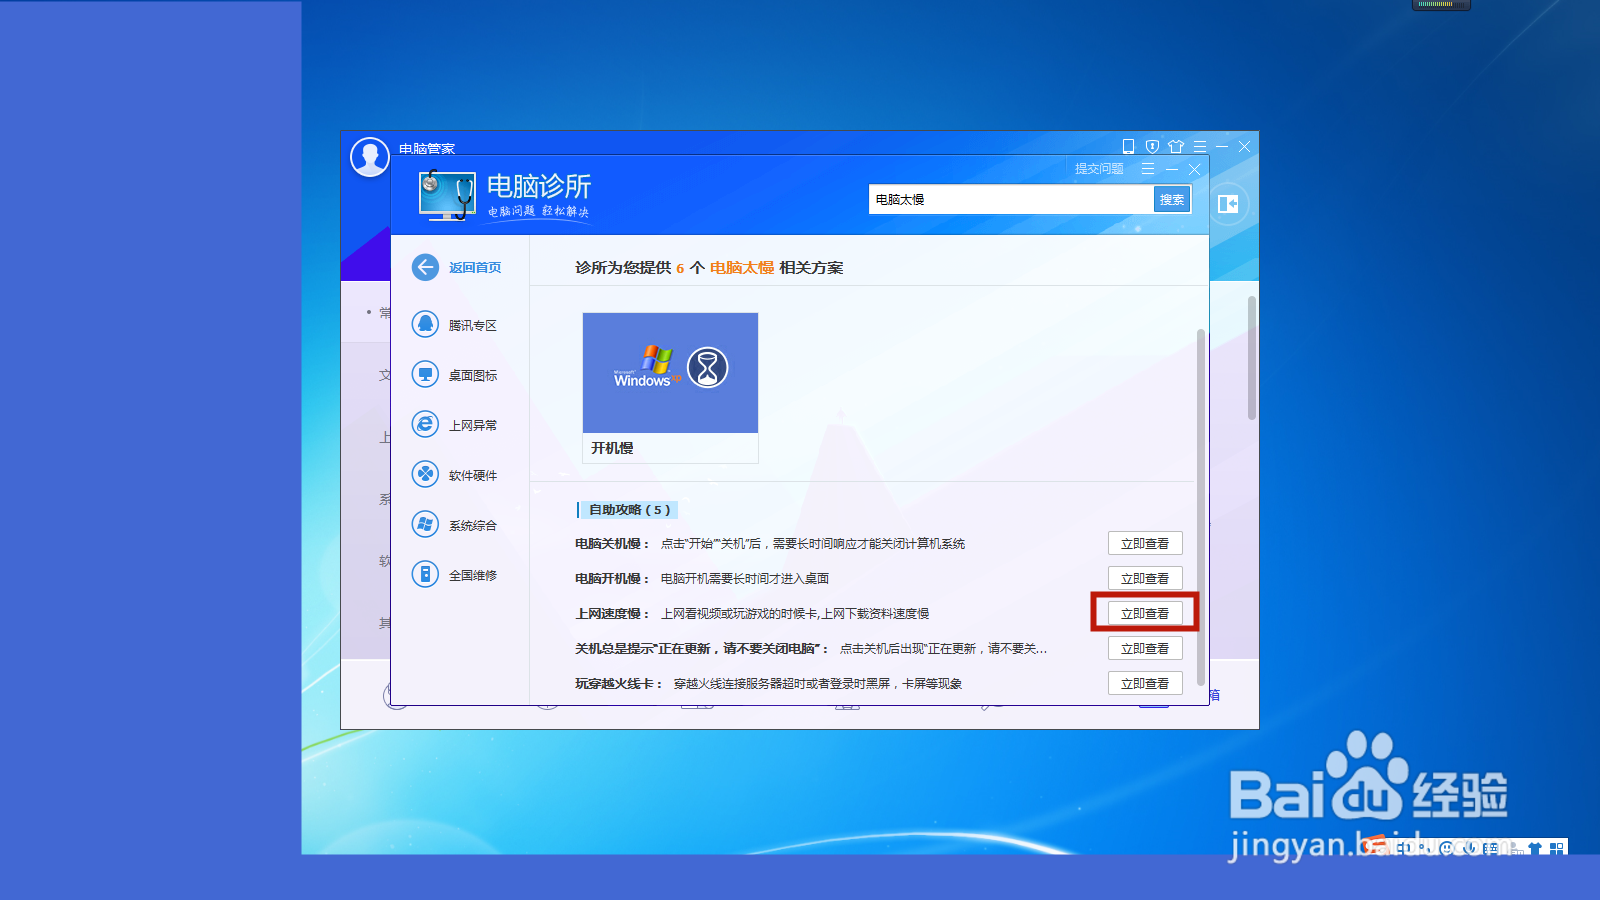Screen dimensions: 1600x900
Task: Open the 软件硬件 sidebar icon
Action: click(425, 474)
